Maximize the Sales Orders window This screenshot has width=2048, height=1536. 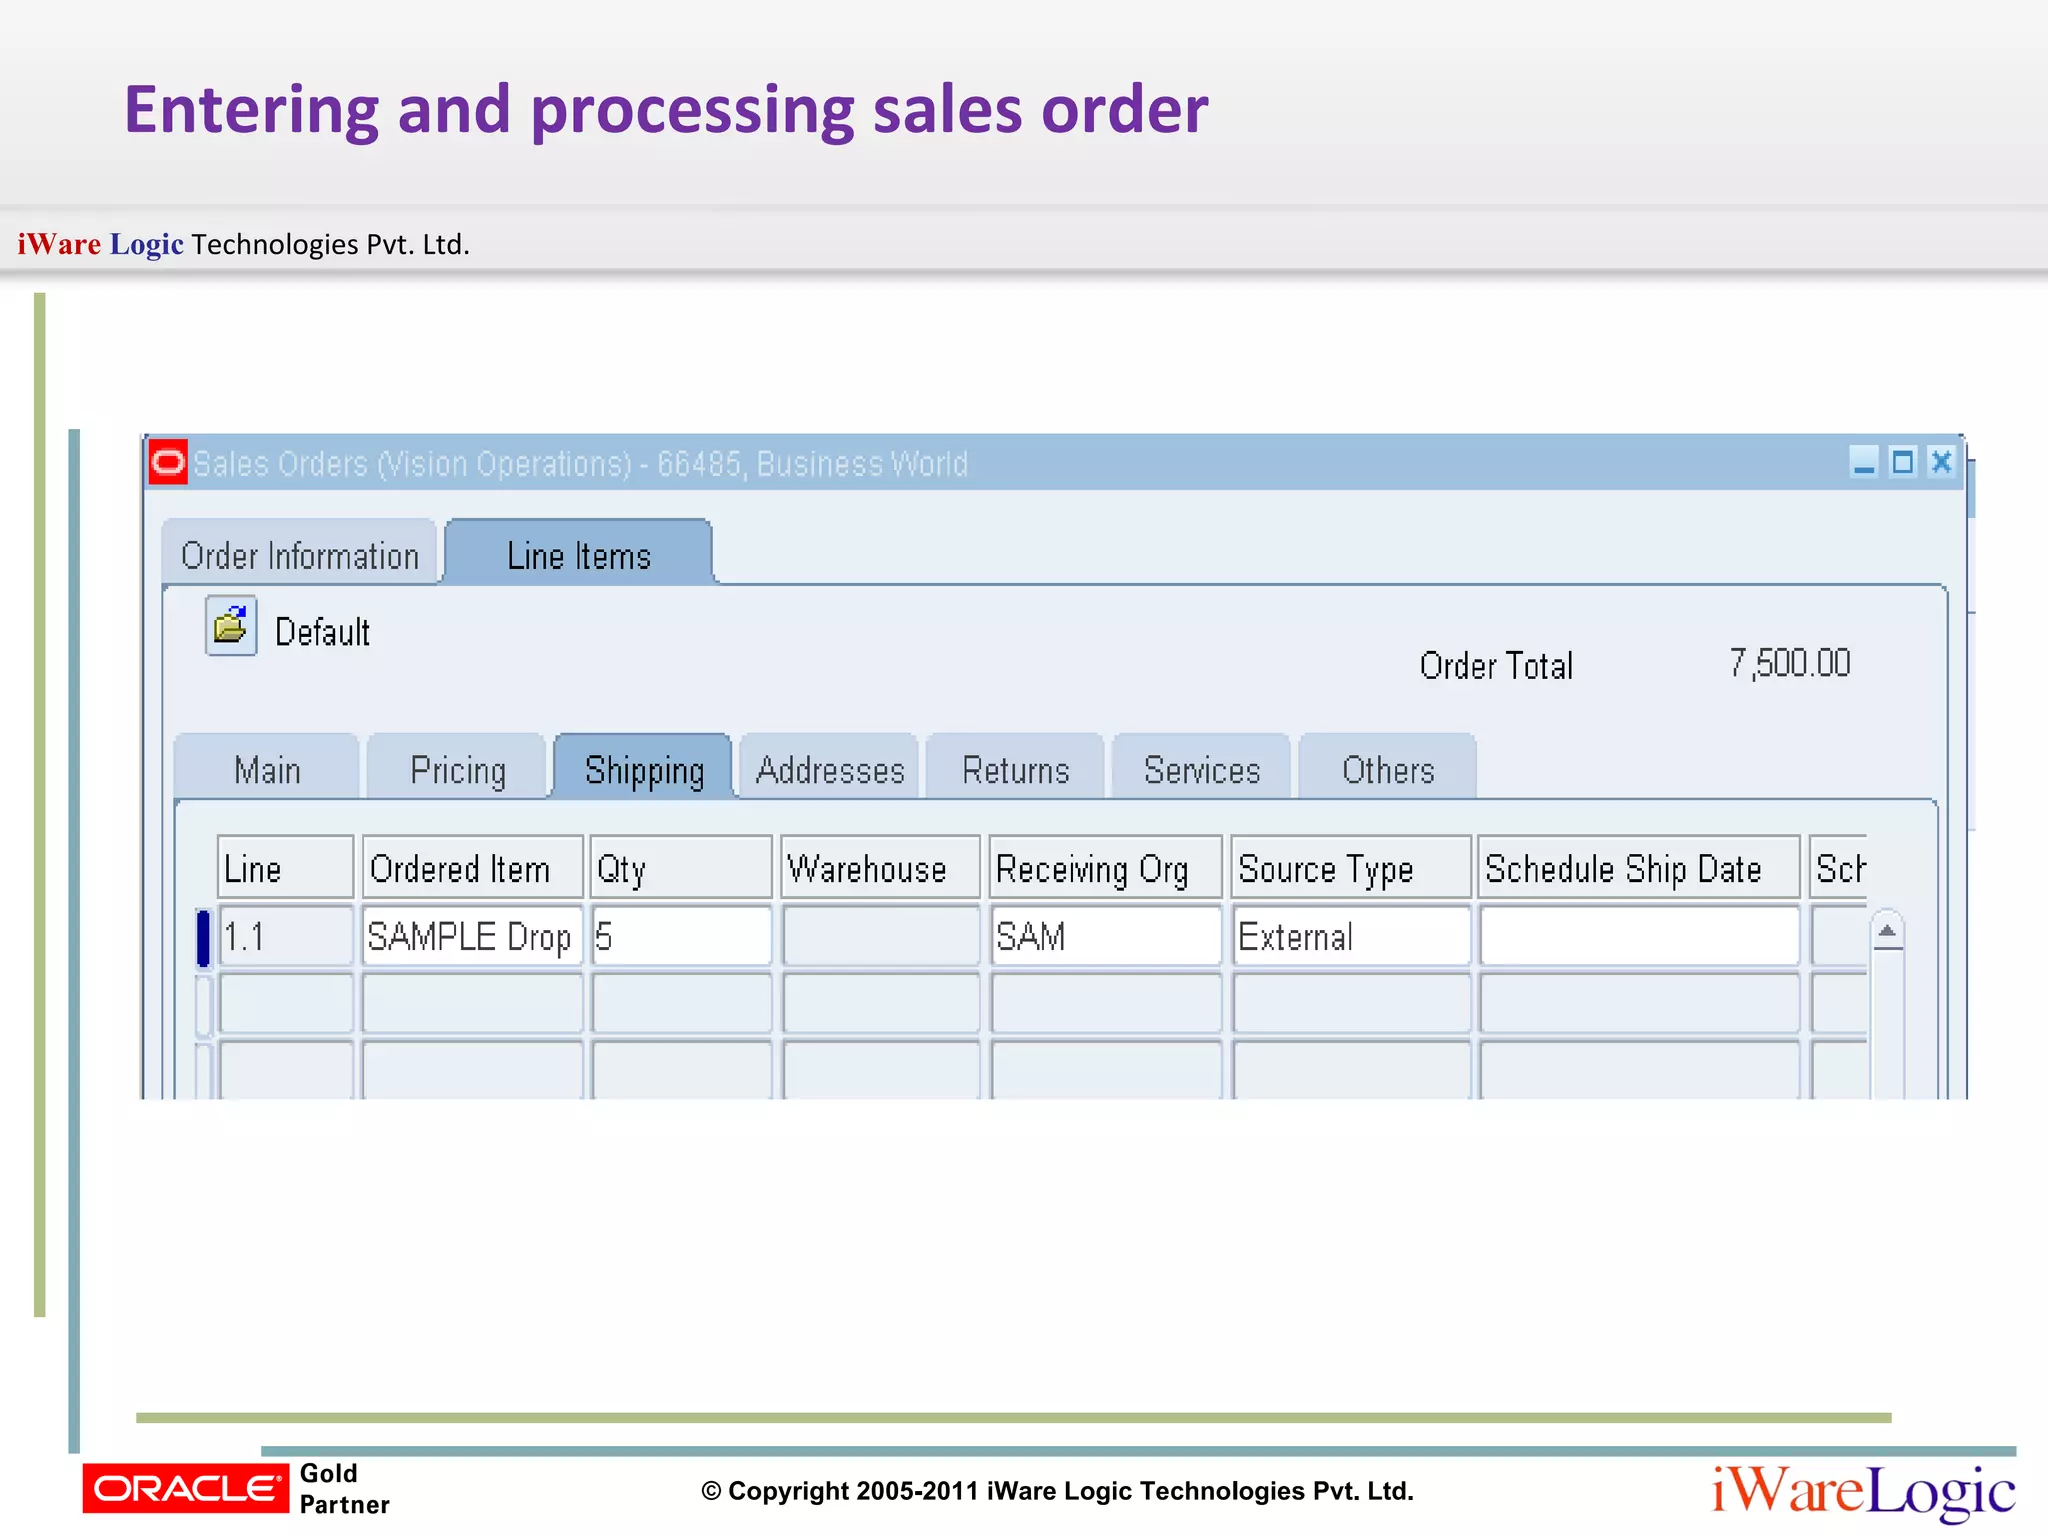pyautogui.click(x=1903, y=463)
